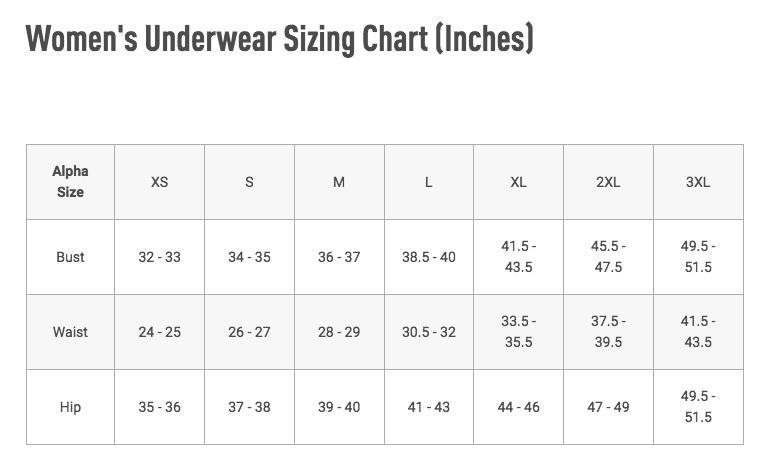Click the Waist 3XL cell 41.5 - 43.5
This screenshot has width=768, height=464.
[x=698, y=332]
